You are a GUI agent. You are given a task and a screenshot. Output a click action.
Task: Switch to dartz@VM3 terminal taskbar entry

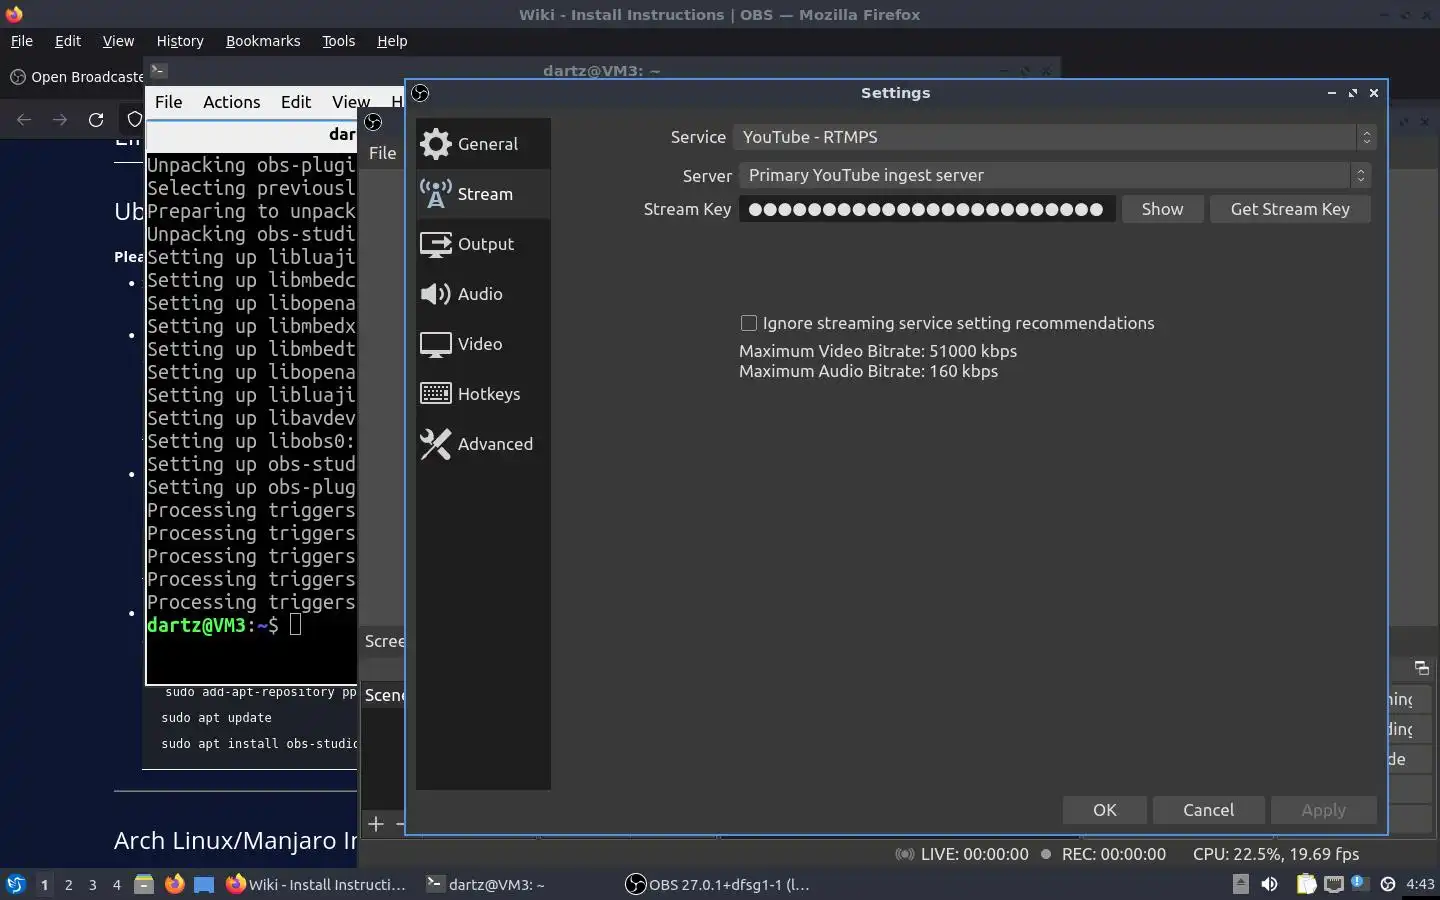486,884
